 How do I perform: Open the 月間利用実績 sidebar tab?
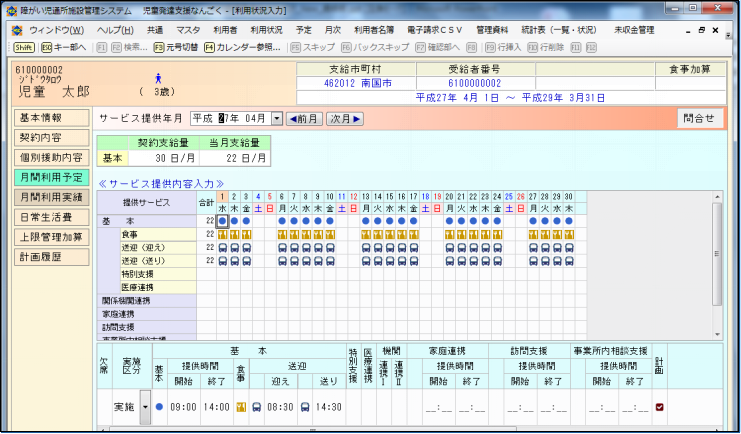tap(51, 197)
